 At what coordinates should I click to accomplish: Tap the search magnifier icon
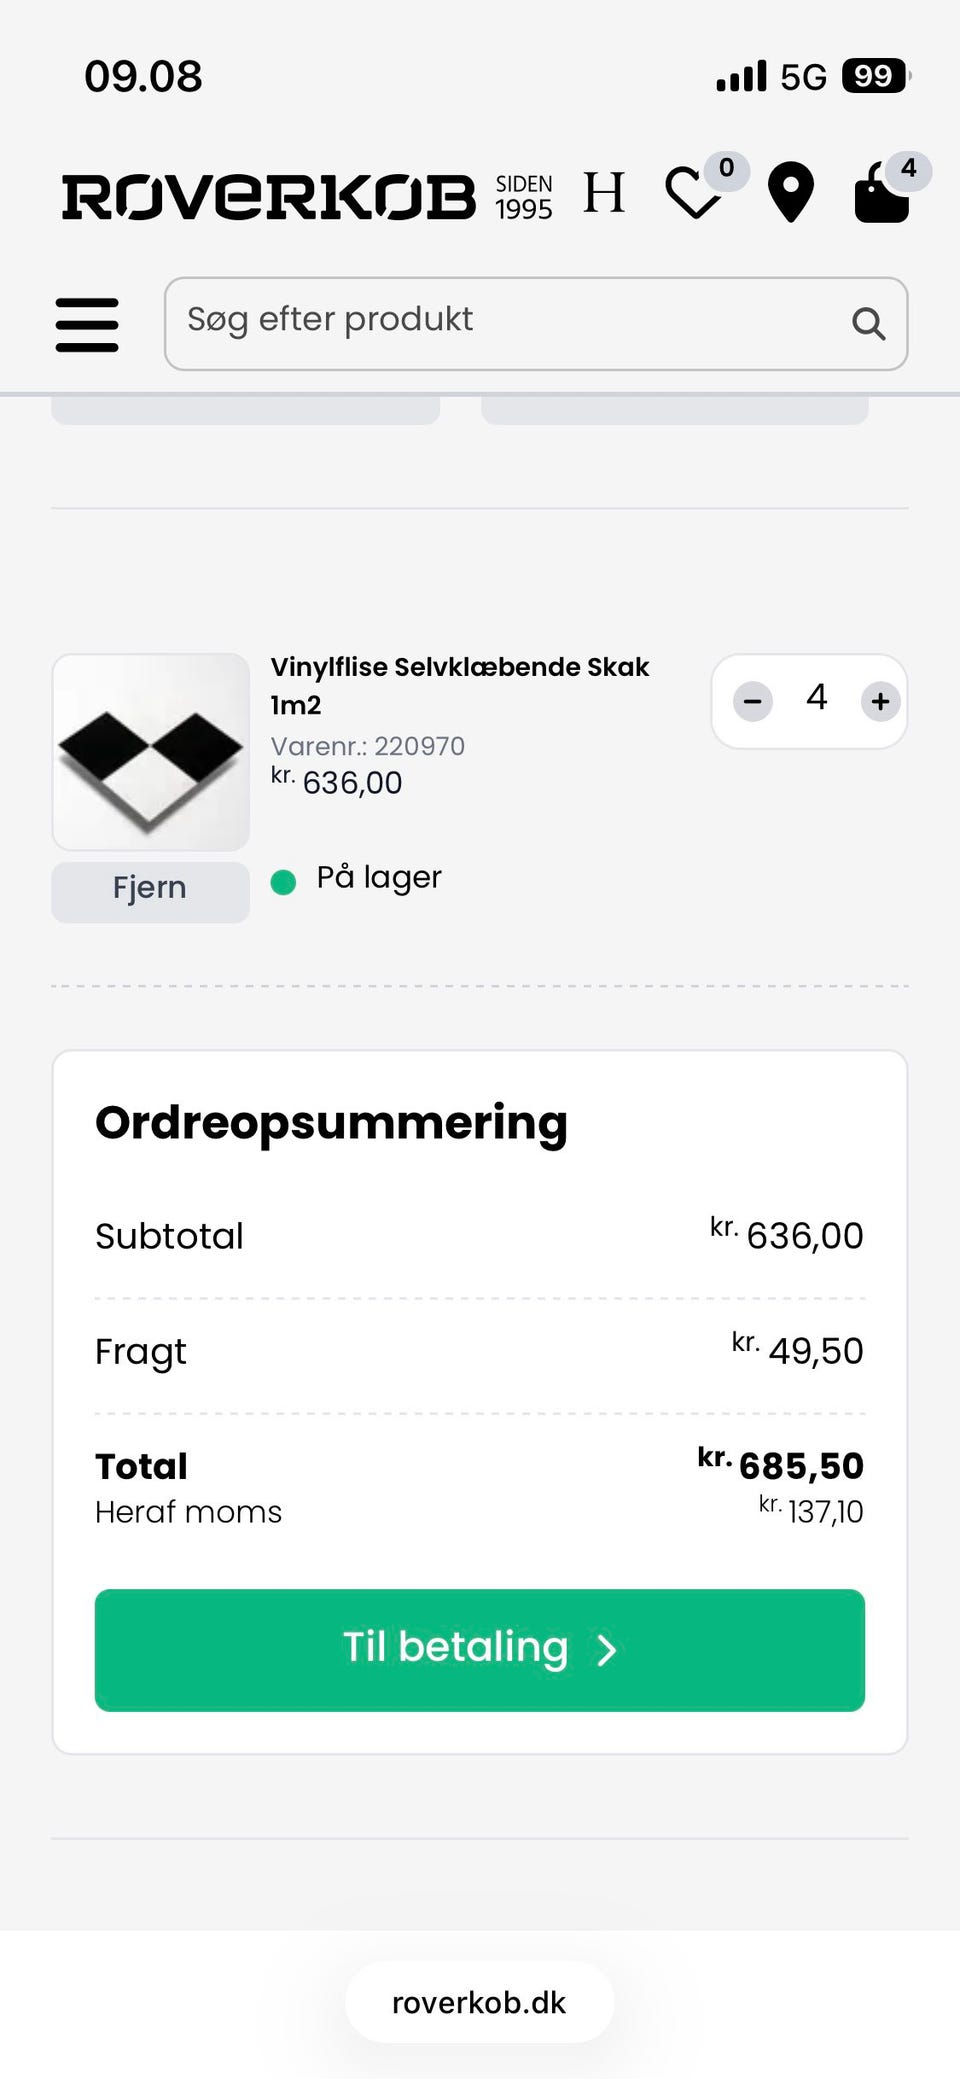(867, 324)
